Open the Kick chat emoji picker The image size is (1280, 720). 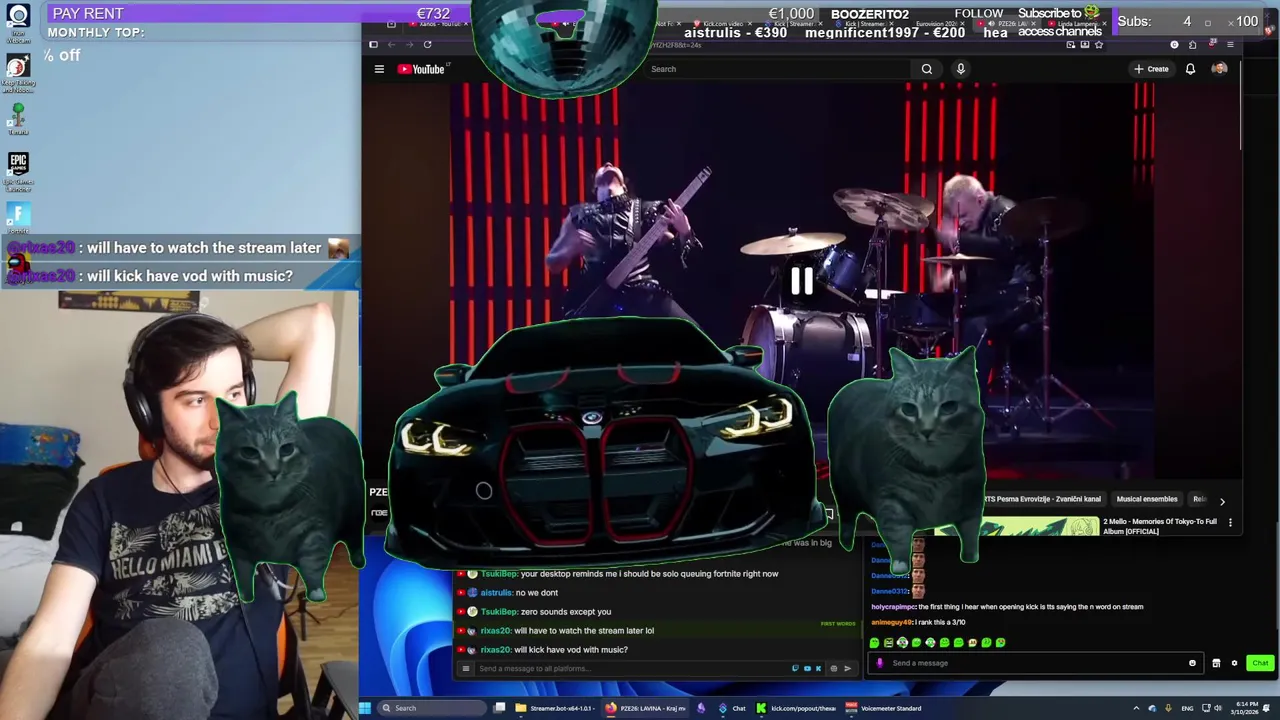click(x=1192, y=663)
